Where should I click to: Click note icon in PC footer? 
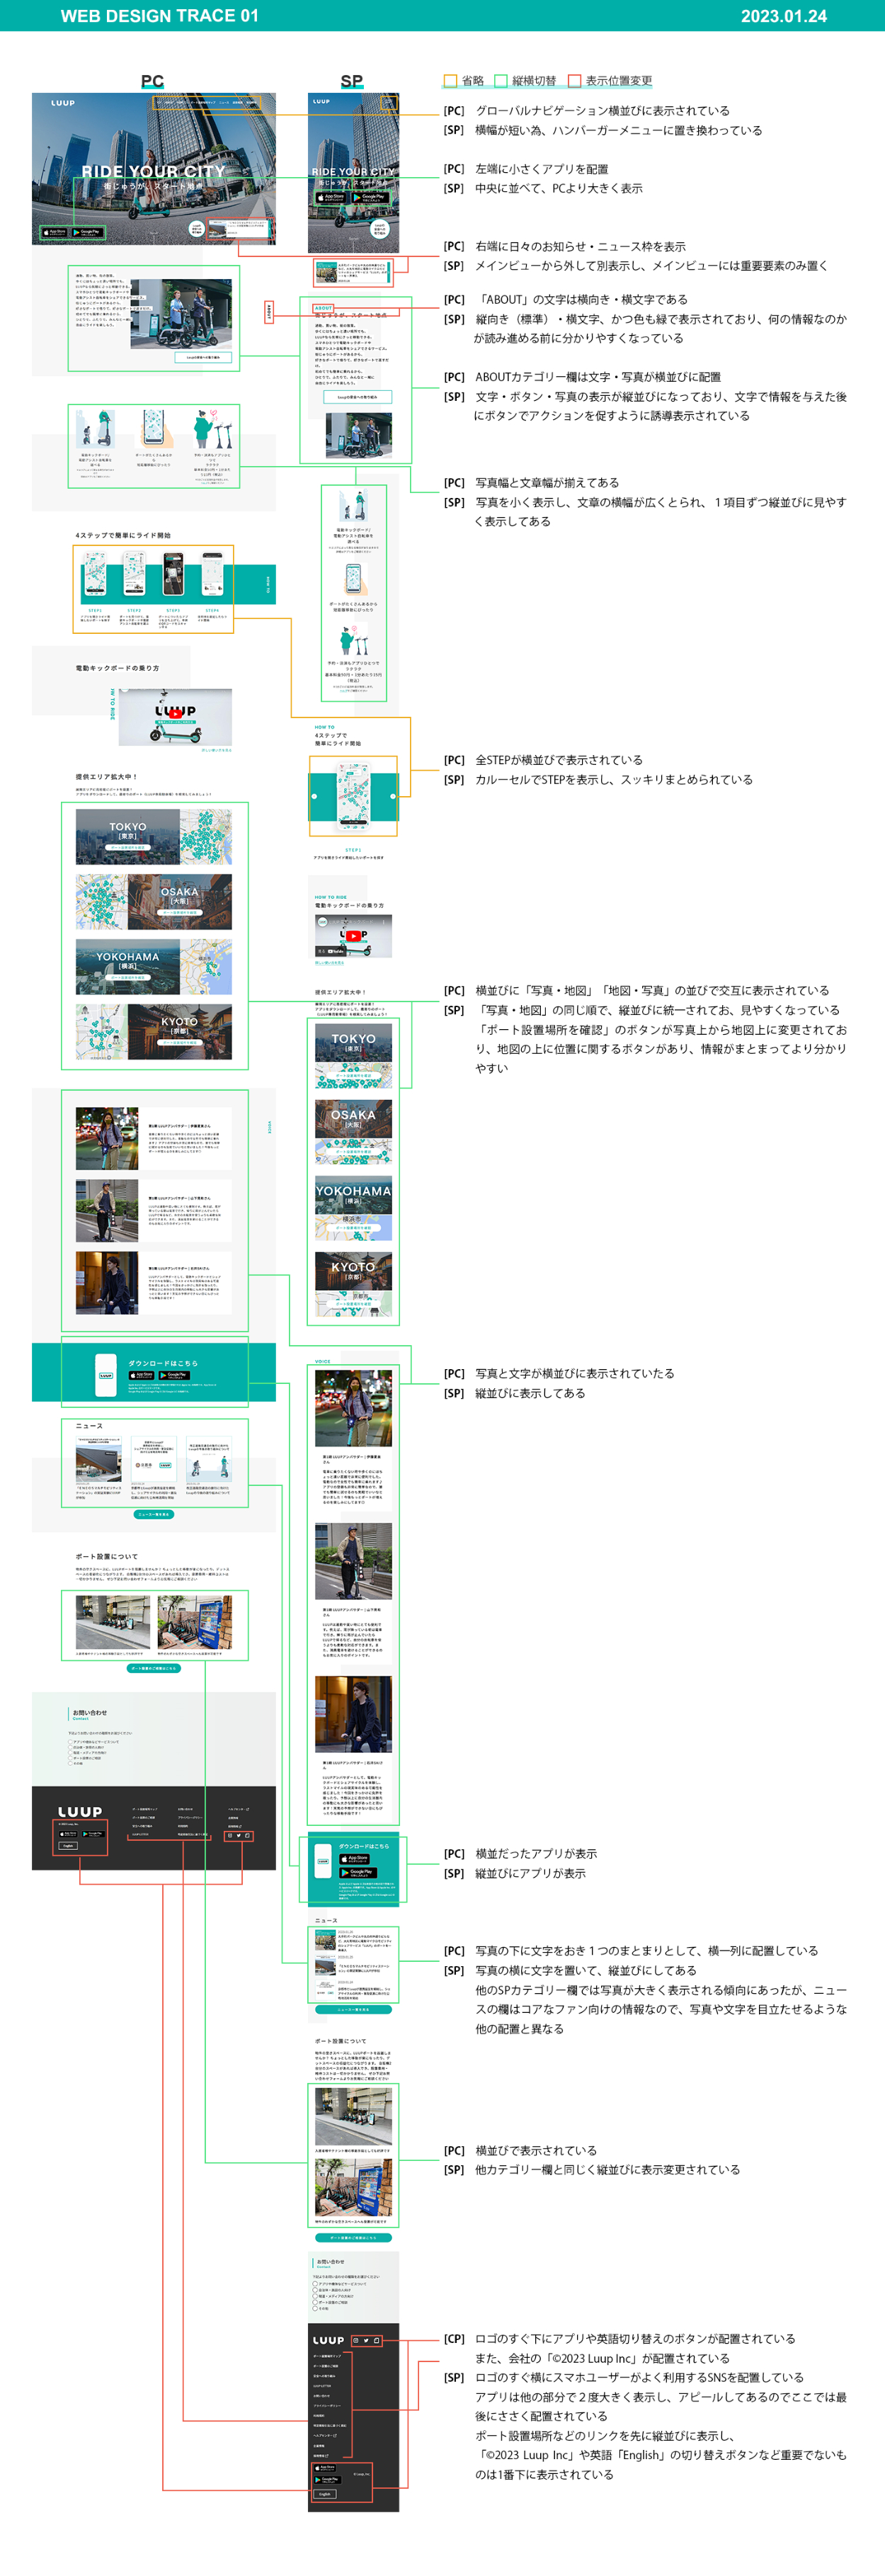click(x=248, y=1836)
